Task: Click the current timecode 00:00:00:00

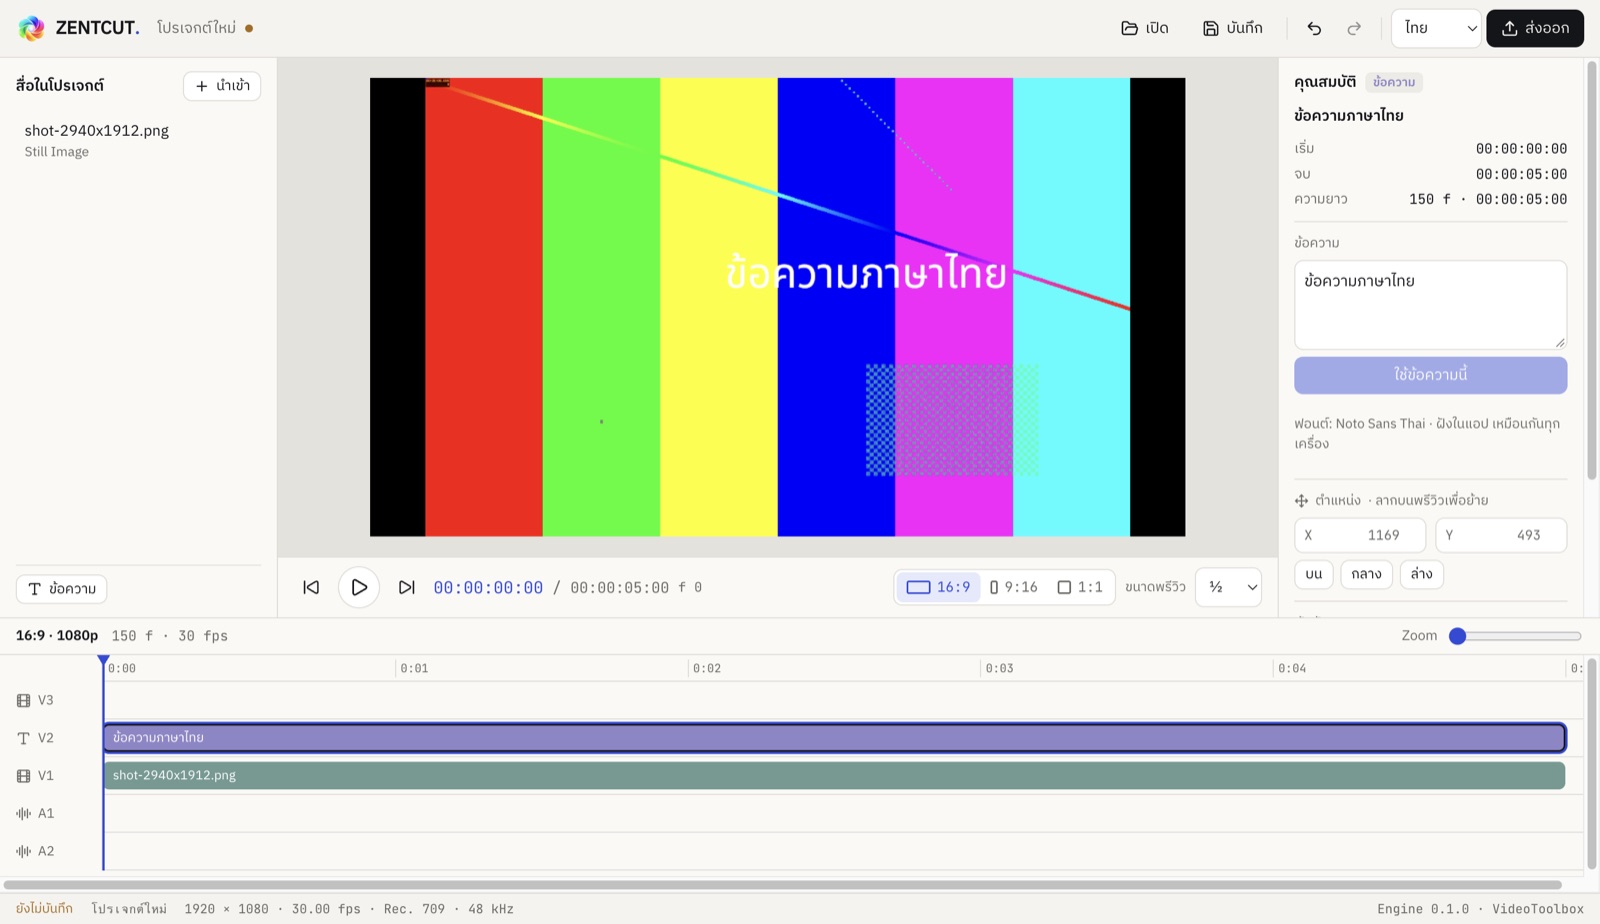Action: (x=488, y=588)
